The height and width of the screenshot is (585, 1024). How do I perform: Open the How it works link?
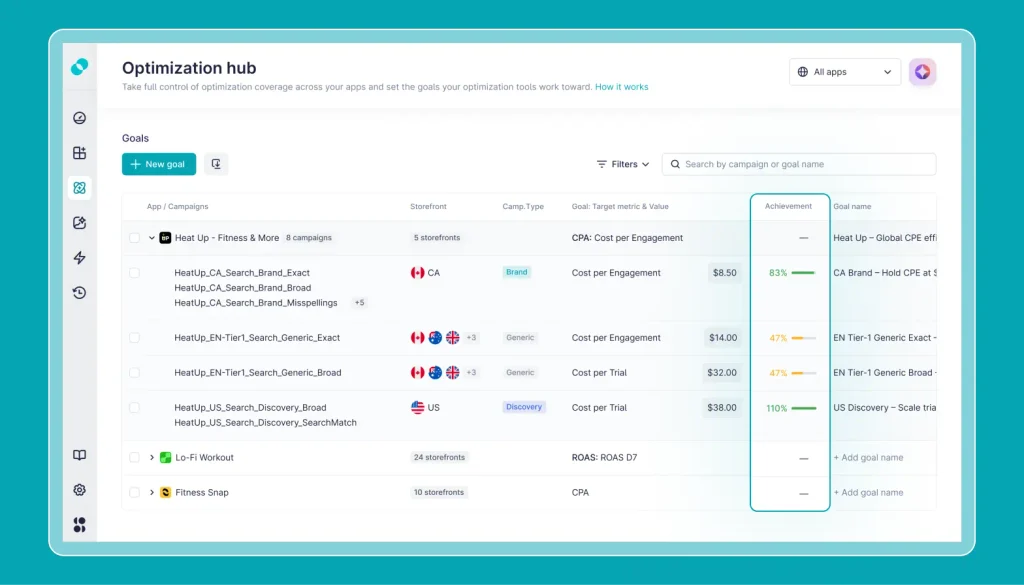(622, 87)
